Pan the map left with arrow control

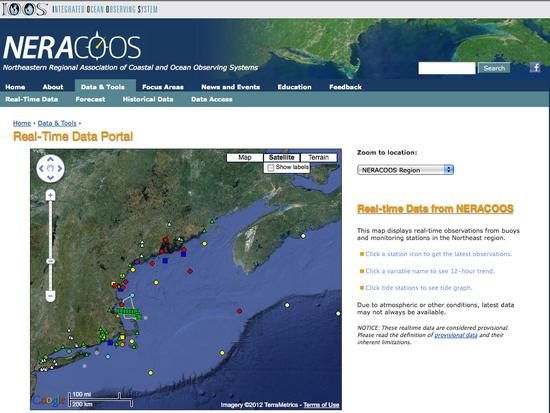pyautogui.click(x=41, y=169)
